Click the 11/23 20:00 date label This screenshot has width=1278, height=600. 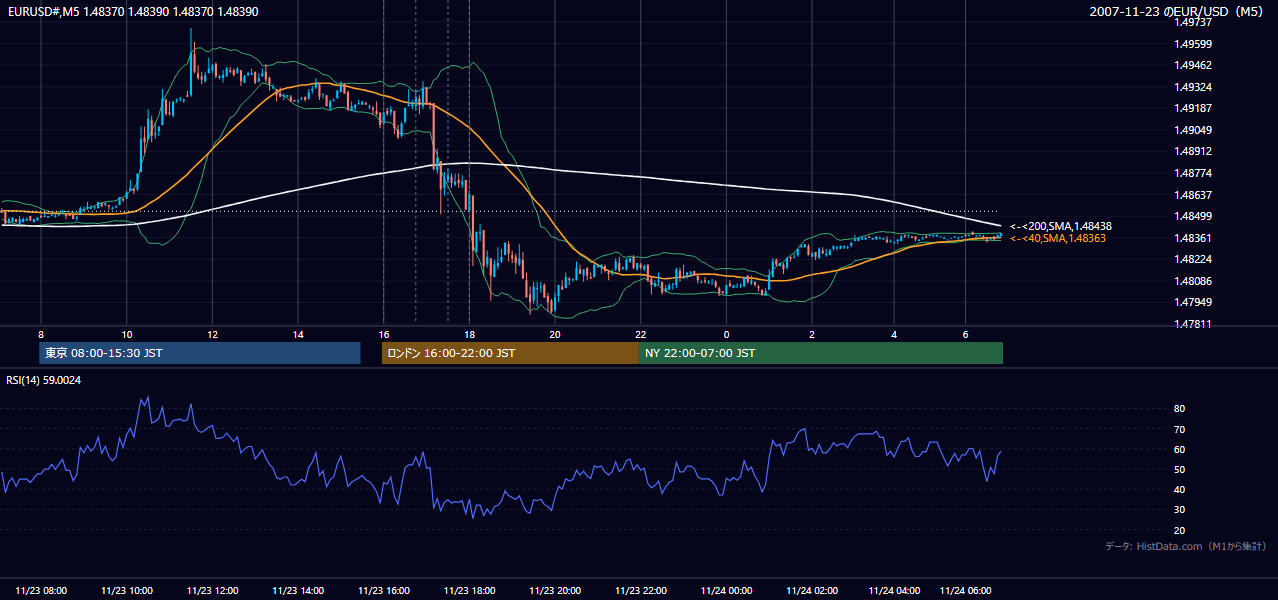click(555, 591)
